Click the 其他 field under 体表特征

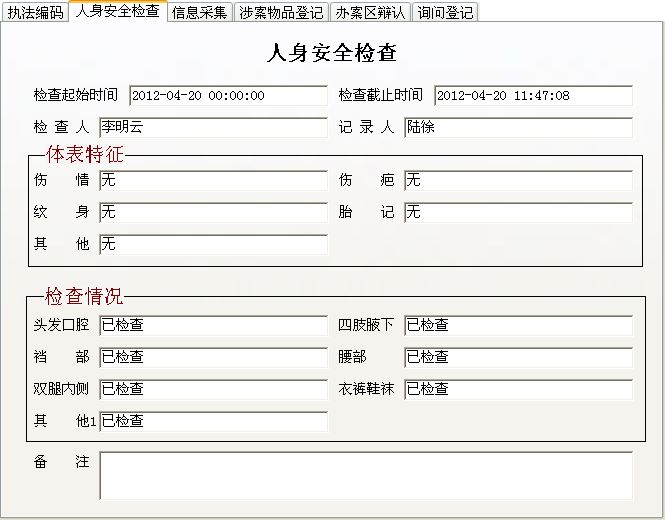coord(213,244)
